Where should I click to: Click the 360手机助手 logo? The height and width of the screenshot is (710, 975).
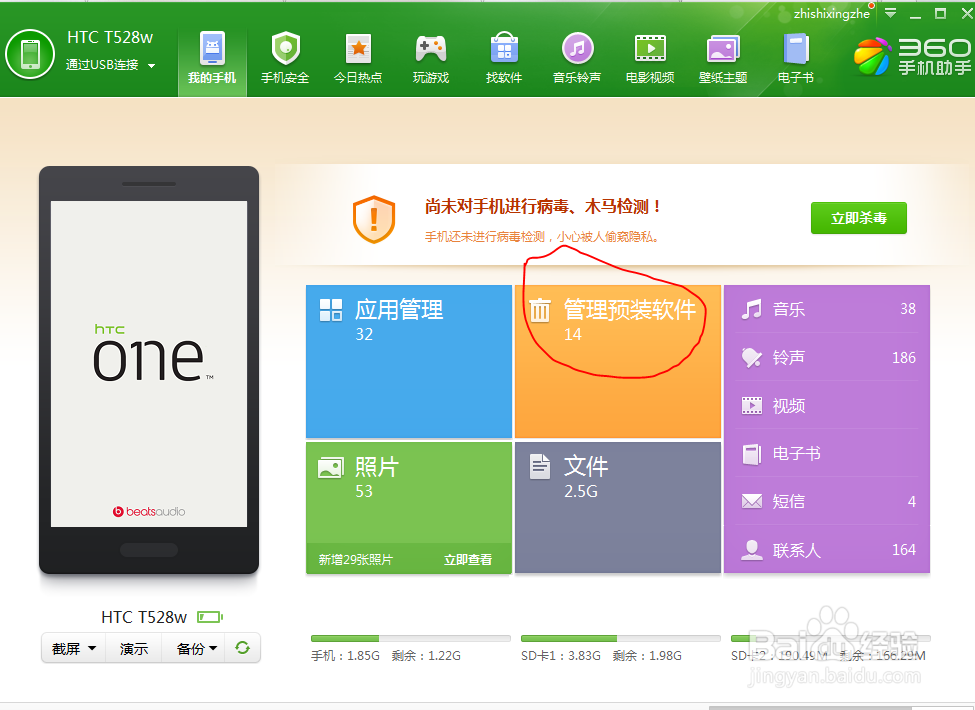pos(912,57)
